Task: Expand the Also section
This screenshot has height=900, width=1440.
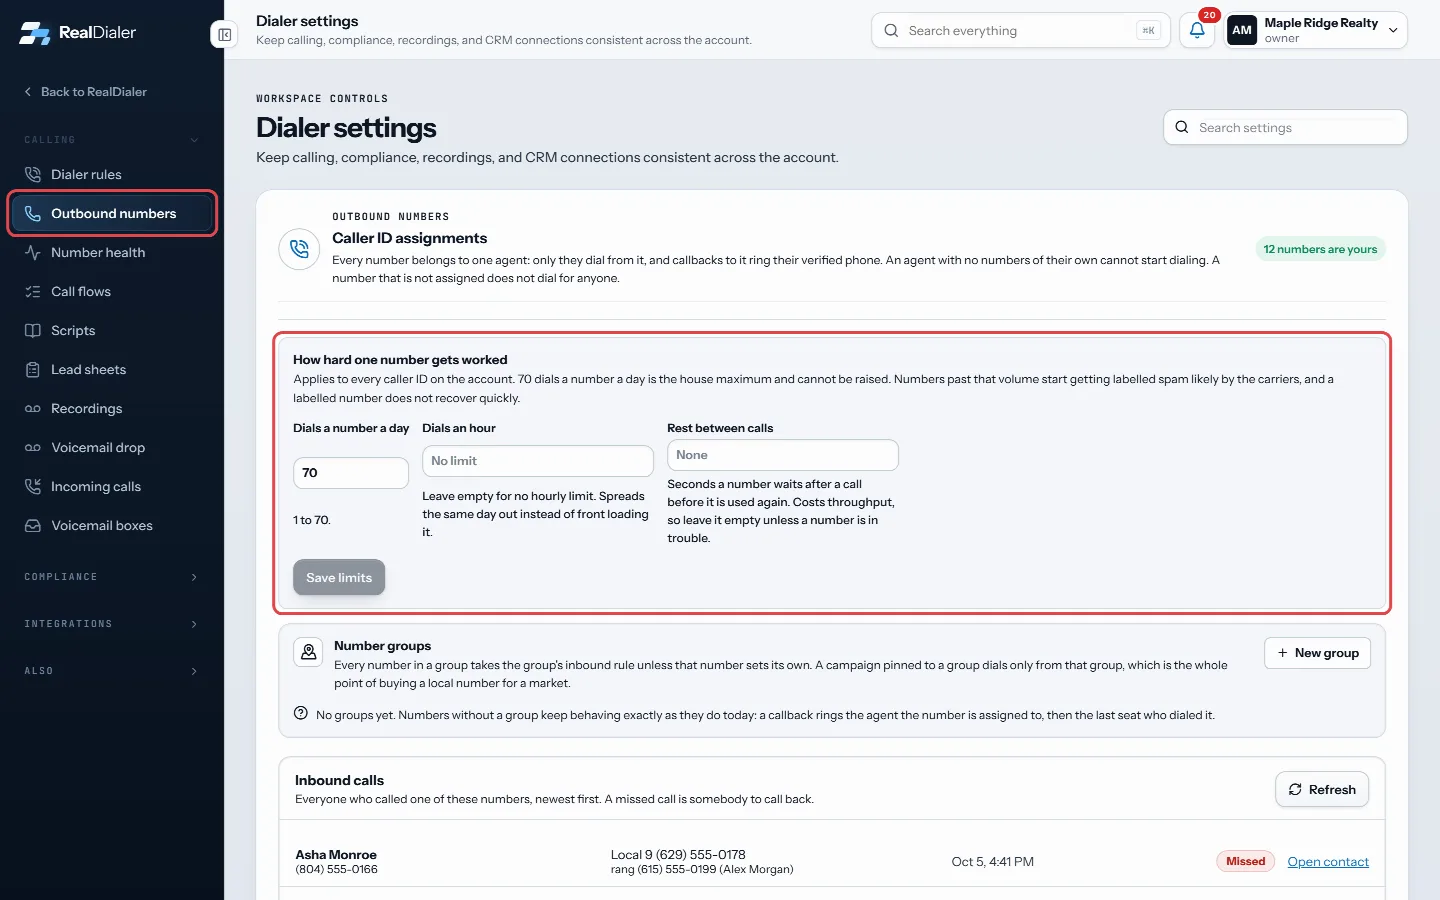Action: point(111,671)
